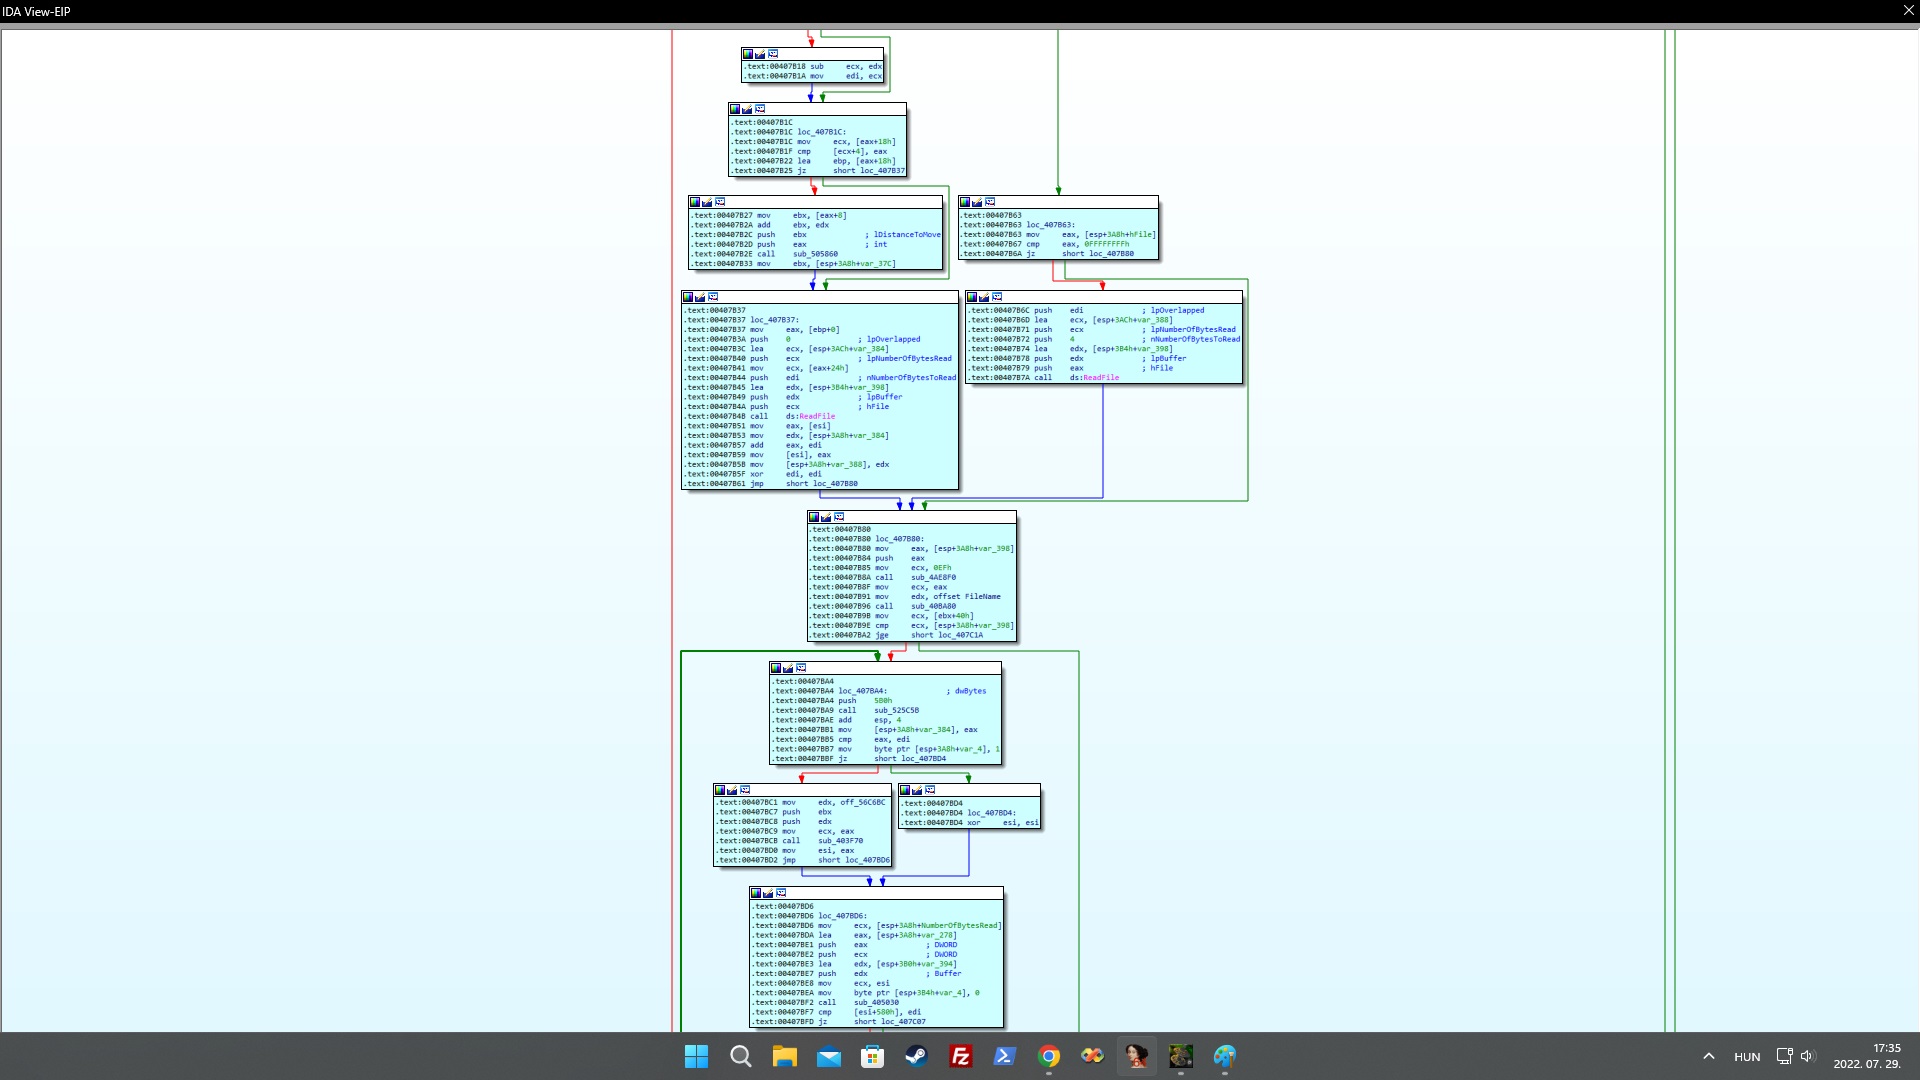Screen dimensions: 1920x1080
Task: Click edit icon on 00407B6C block header
Action: (984, 297)
